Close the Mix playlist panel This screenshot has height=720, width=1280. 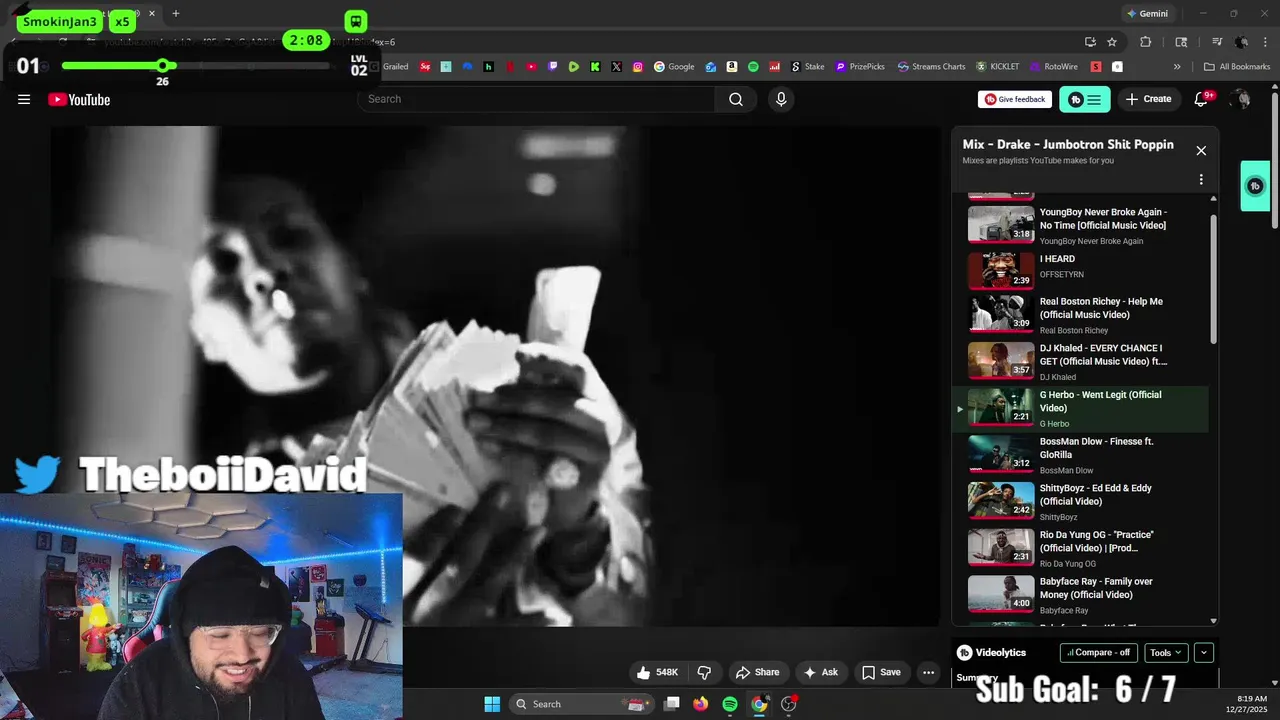[x=1201, y=151]
